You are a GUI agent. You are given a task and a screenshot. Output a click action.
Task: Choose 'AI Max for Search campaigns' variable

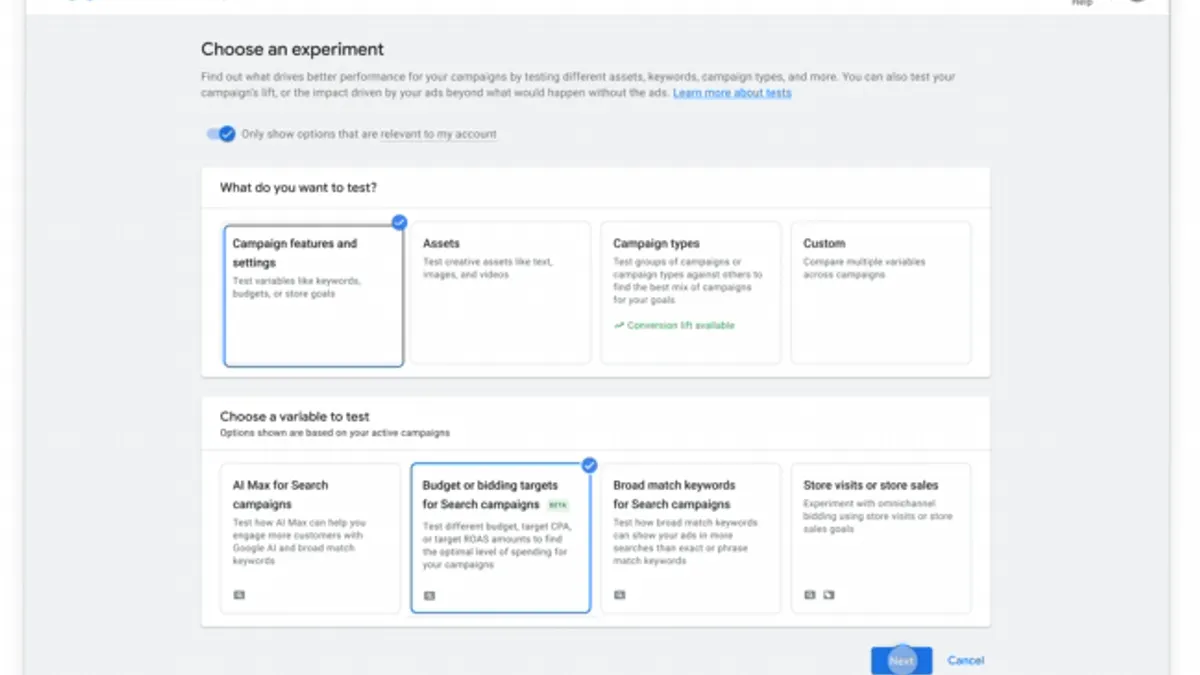coord(310,538)
